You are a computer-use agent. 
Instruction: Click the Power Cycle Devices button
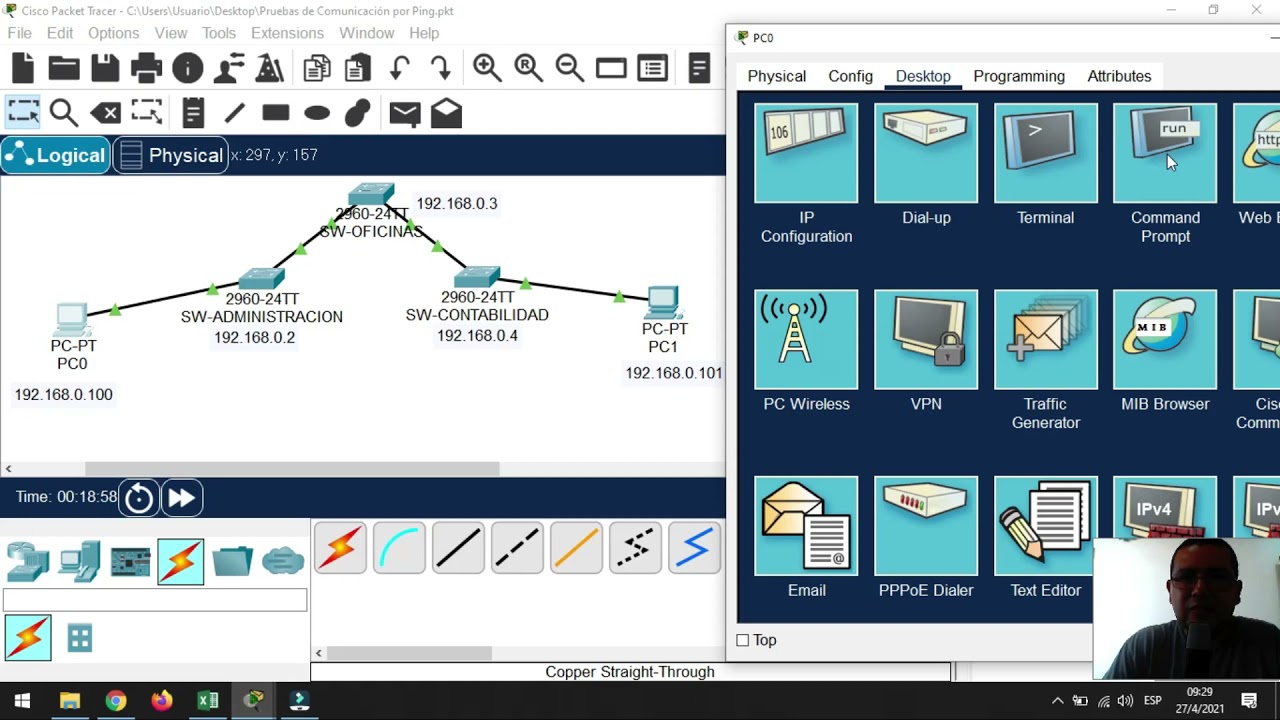(x=139, y=498)
